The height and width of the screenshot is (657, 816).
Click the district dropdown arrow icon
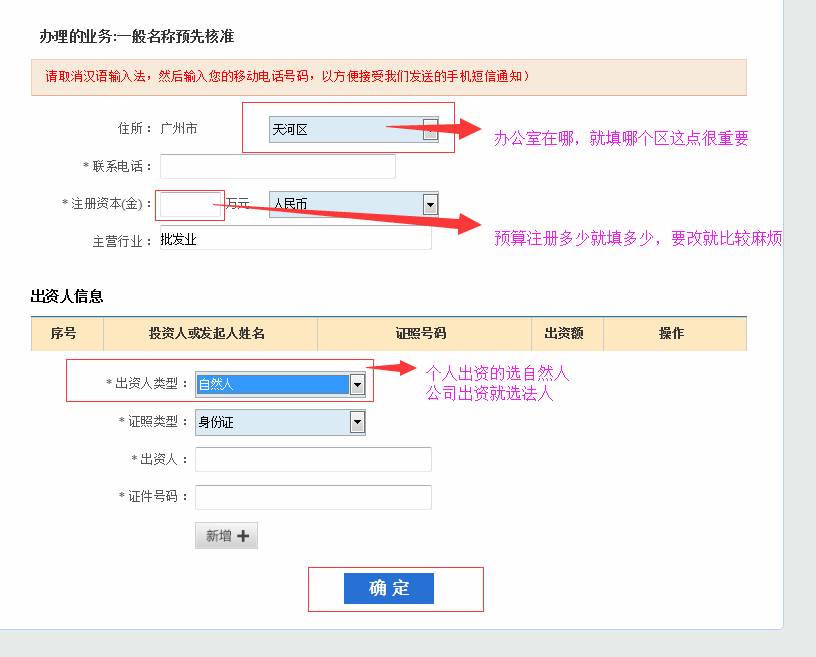(428, 130)
